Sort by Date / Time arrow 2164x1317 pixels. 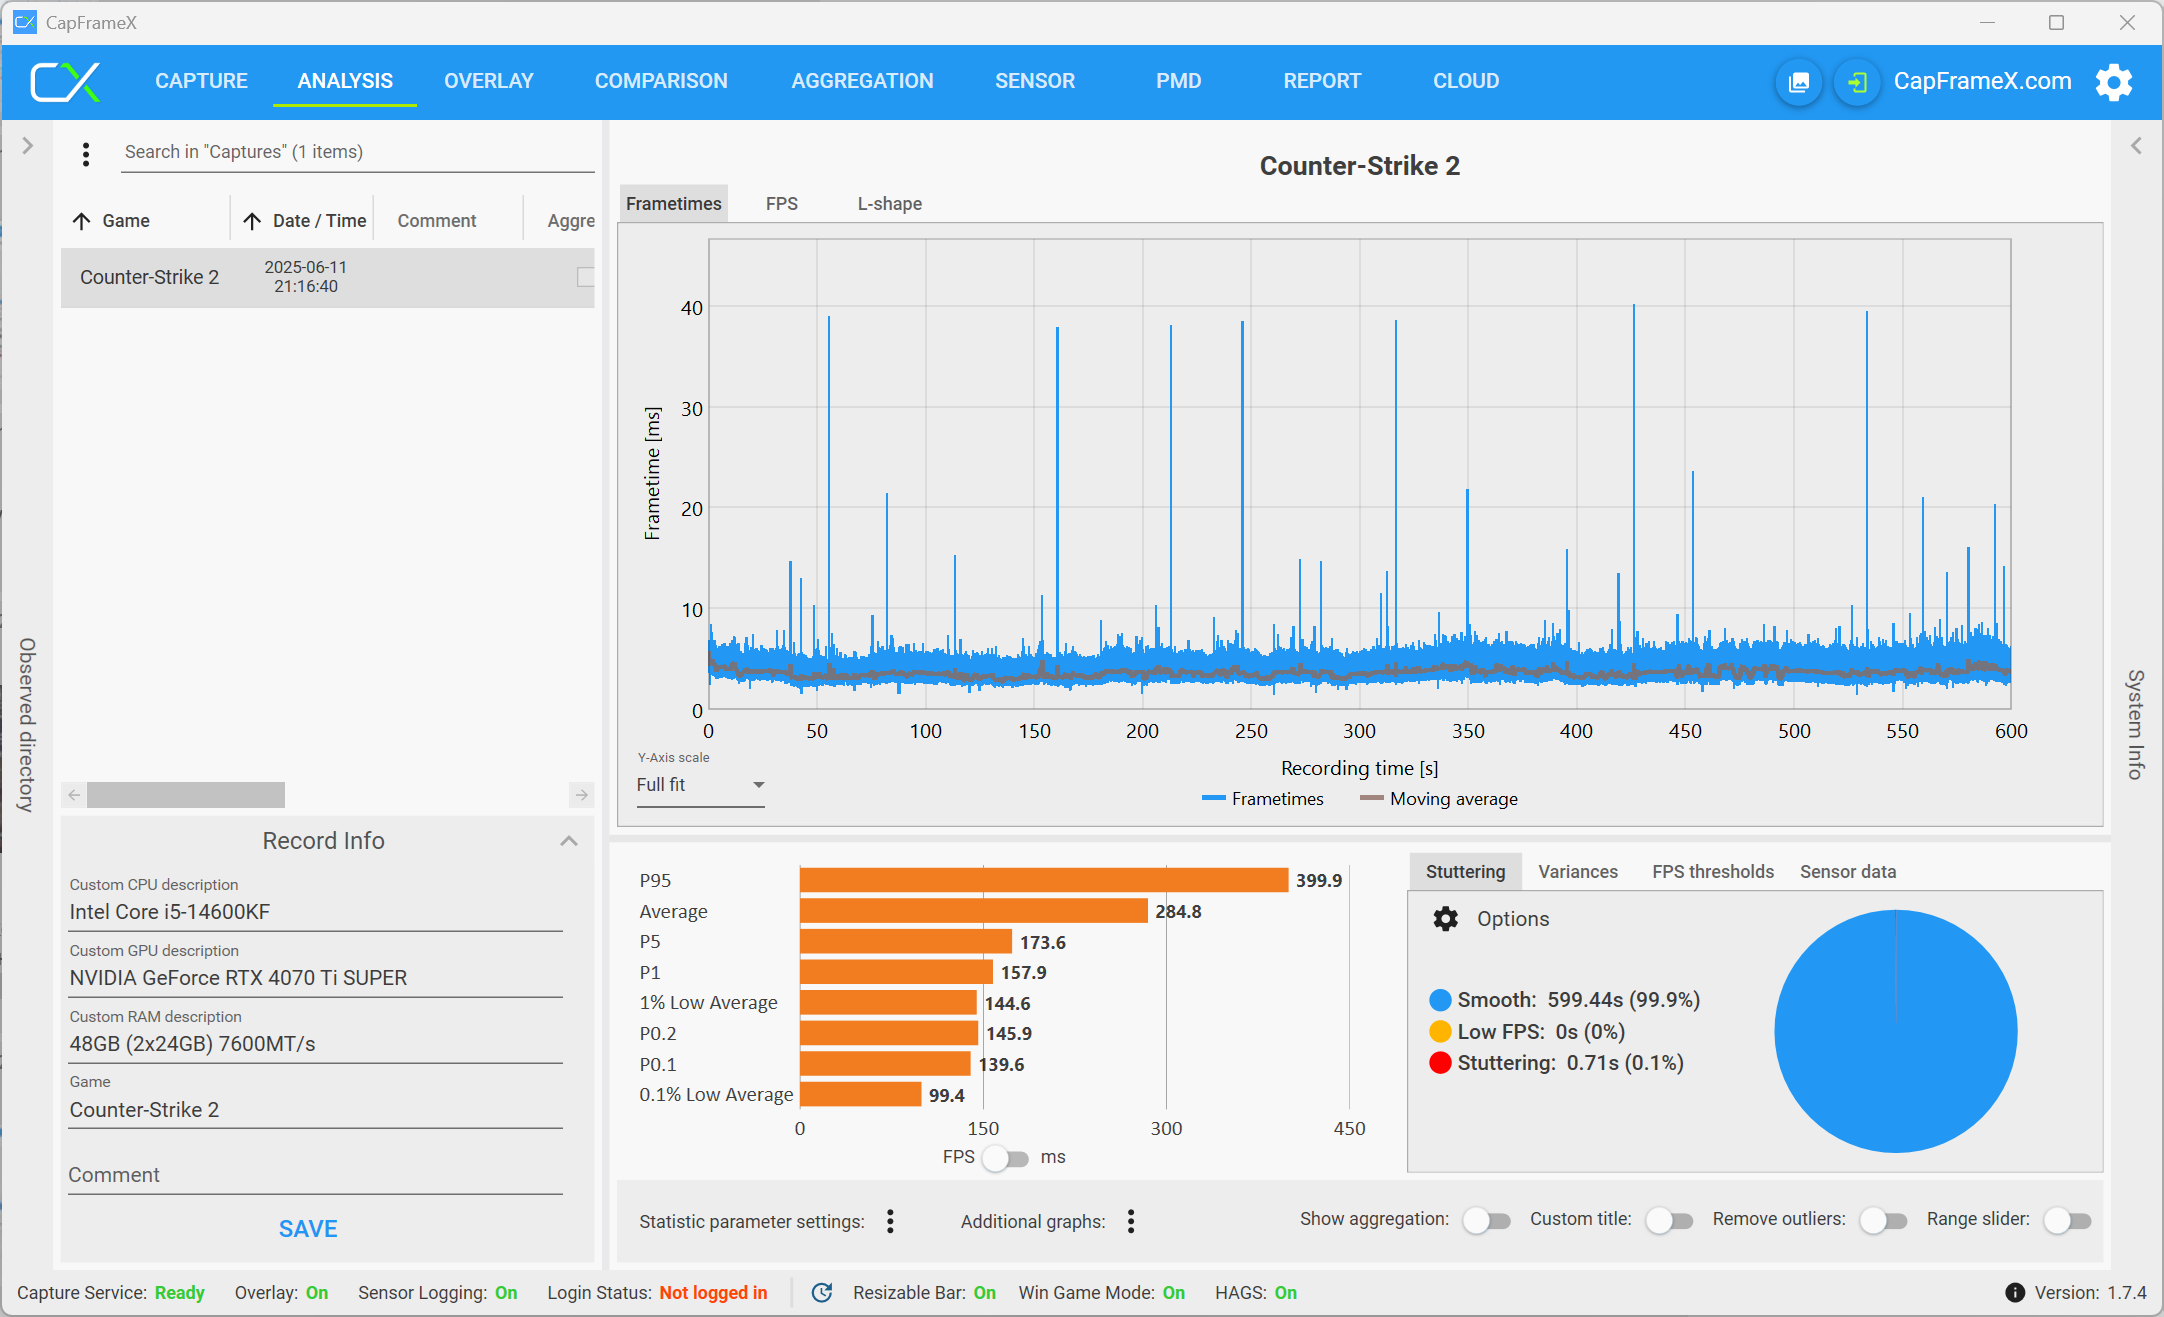252,221
